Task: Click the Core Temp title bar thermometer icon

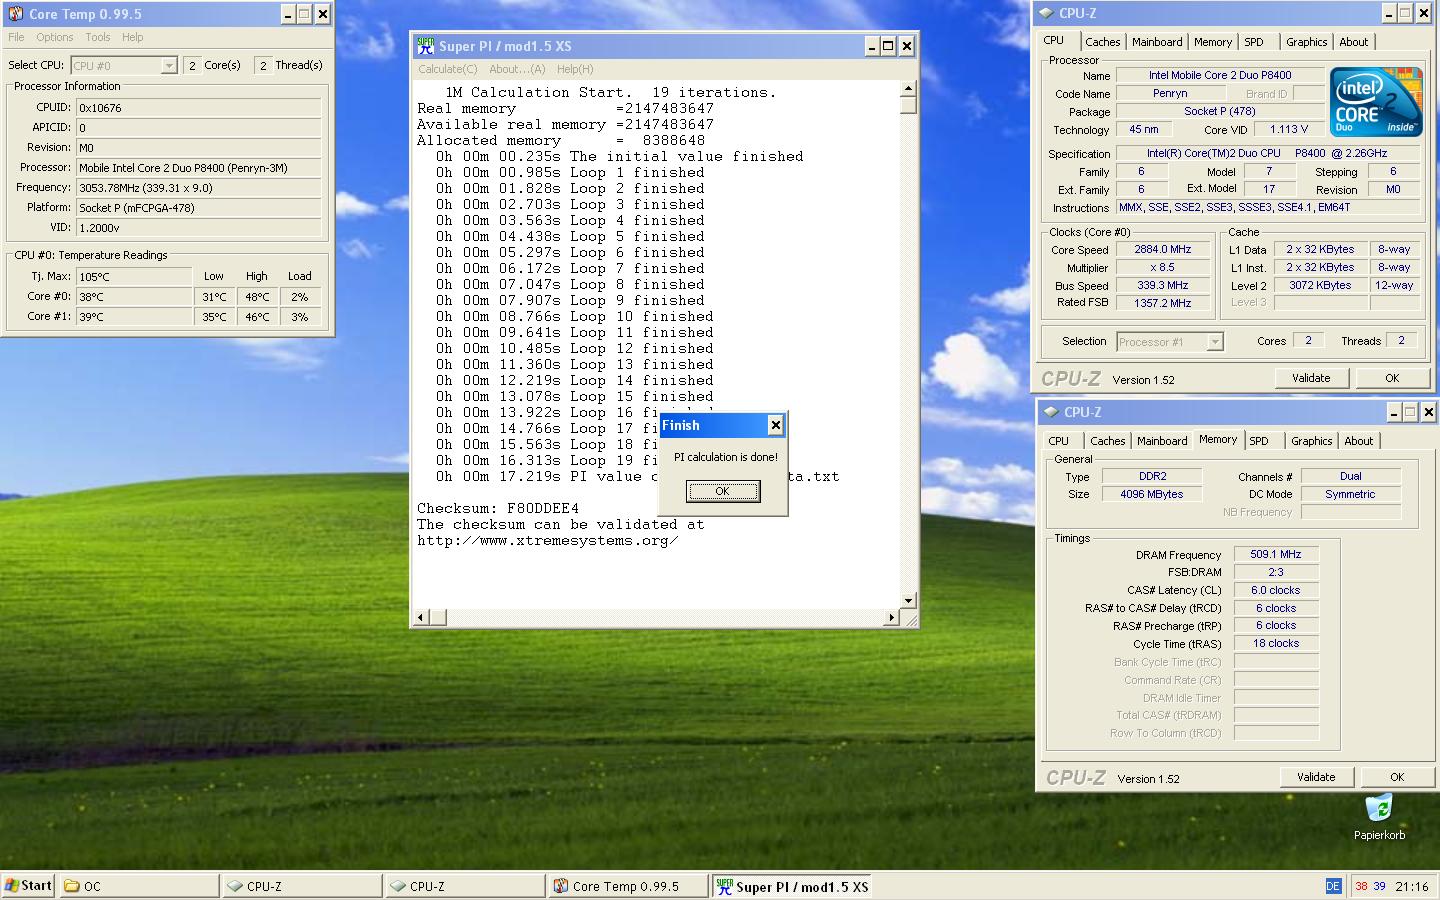Action: coord(15,14)
